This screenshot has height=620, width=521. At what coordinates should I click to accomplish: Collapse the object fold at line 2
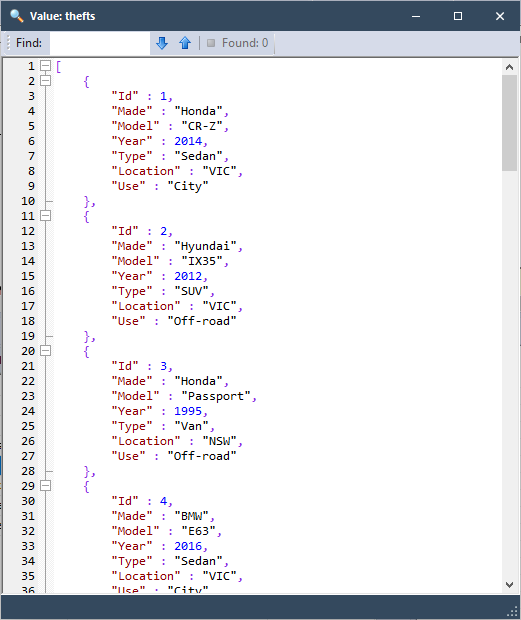coord(46,81)
